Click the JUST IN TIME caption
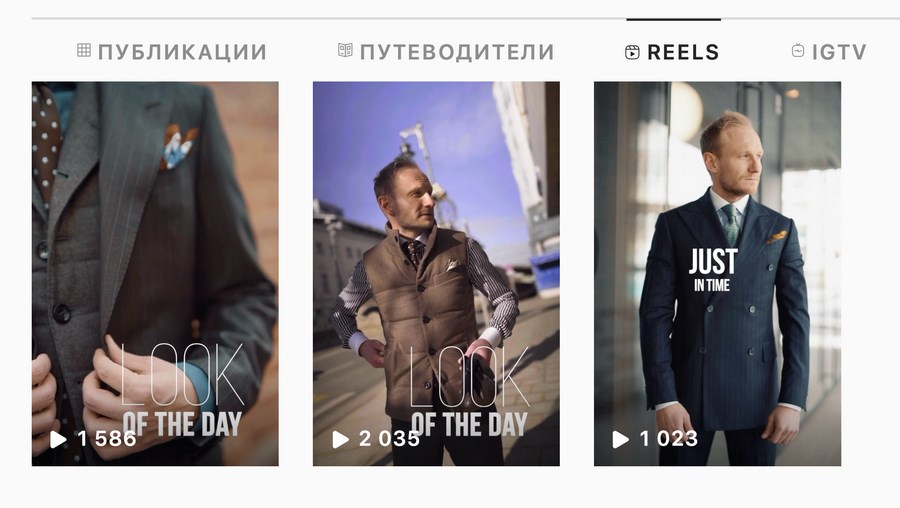The height and width of the screenshot is (508, 900). 712,270
